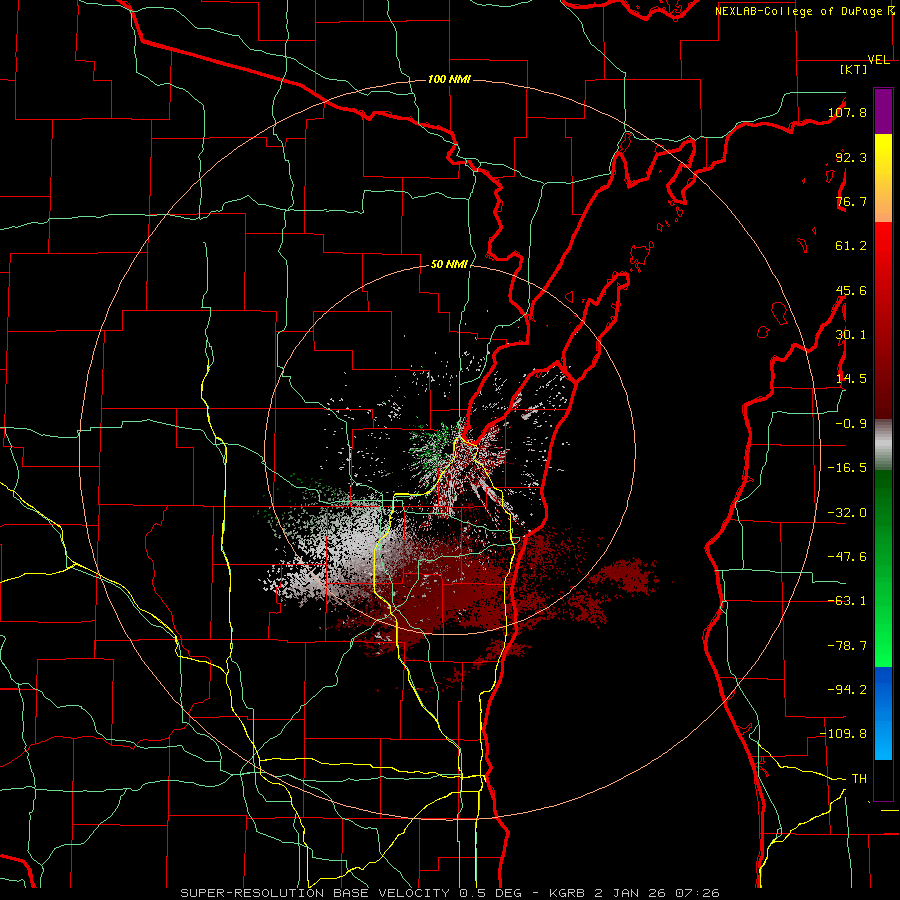Click the 30.1 legend value
Image resolution: width=900 pixels, height=900 pixels.
(x=851, y=335)
